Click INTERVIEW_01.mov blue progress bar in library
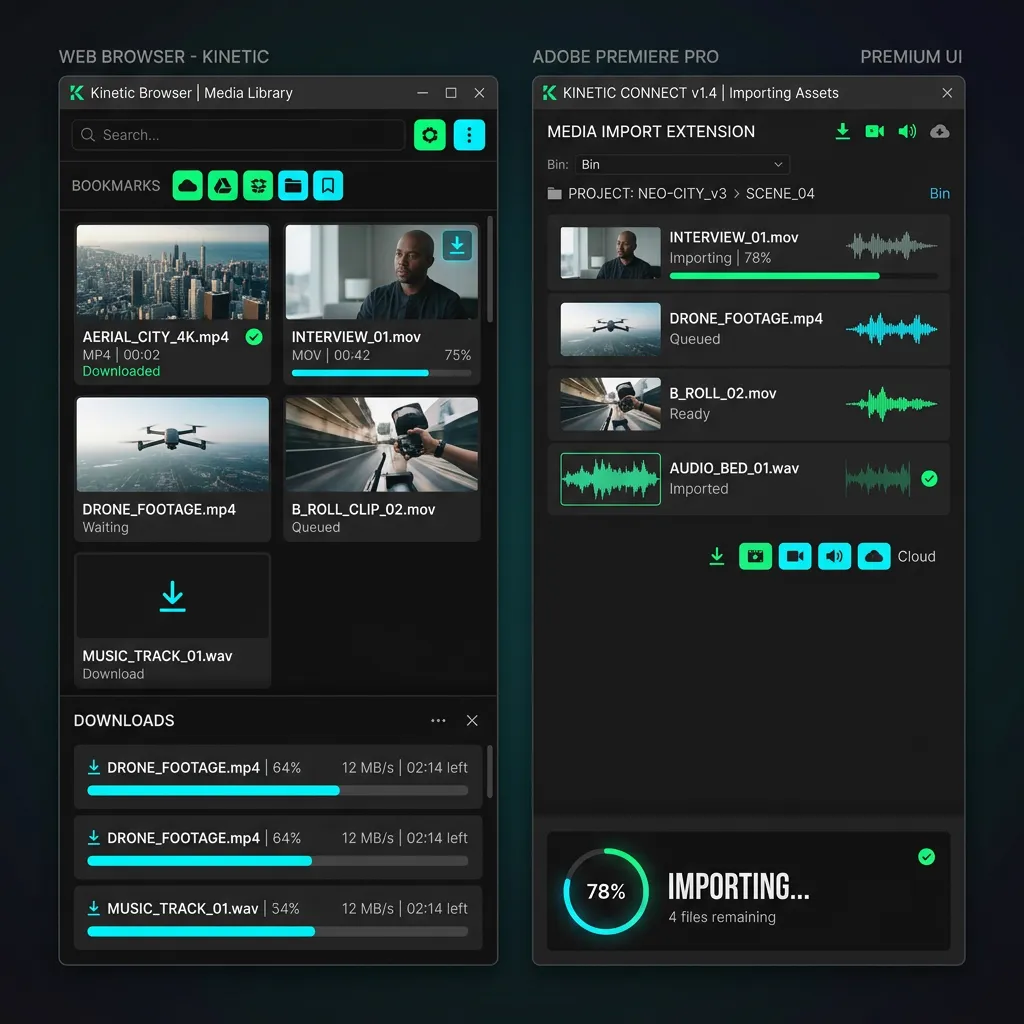 [381, 373]
